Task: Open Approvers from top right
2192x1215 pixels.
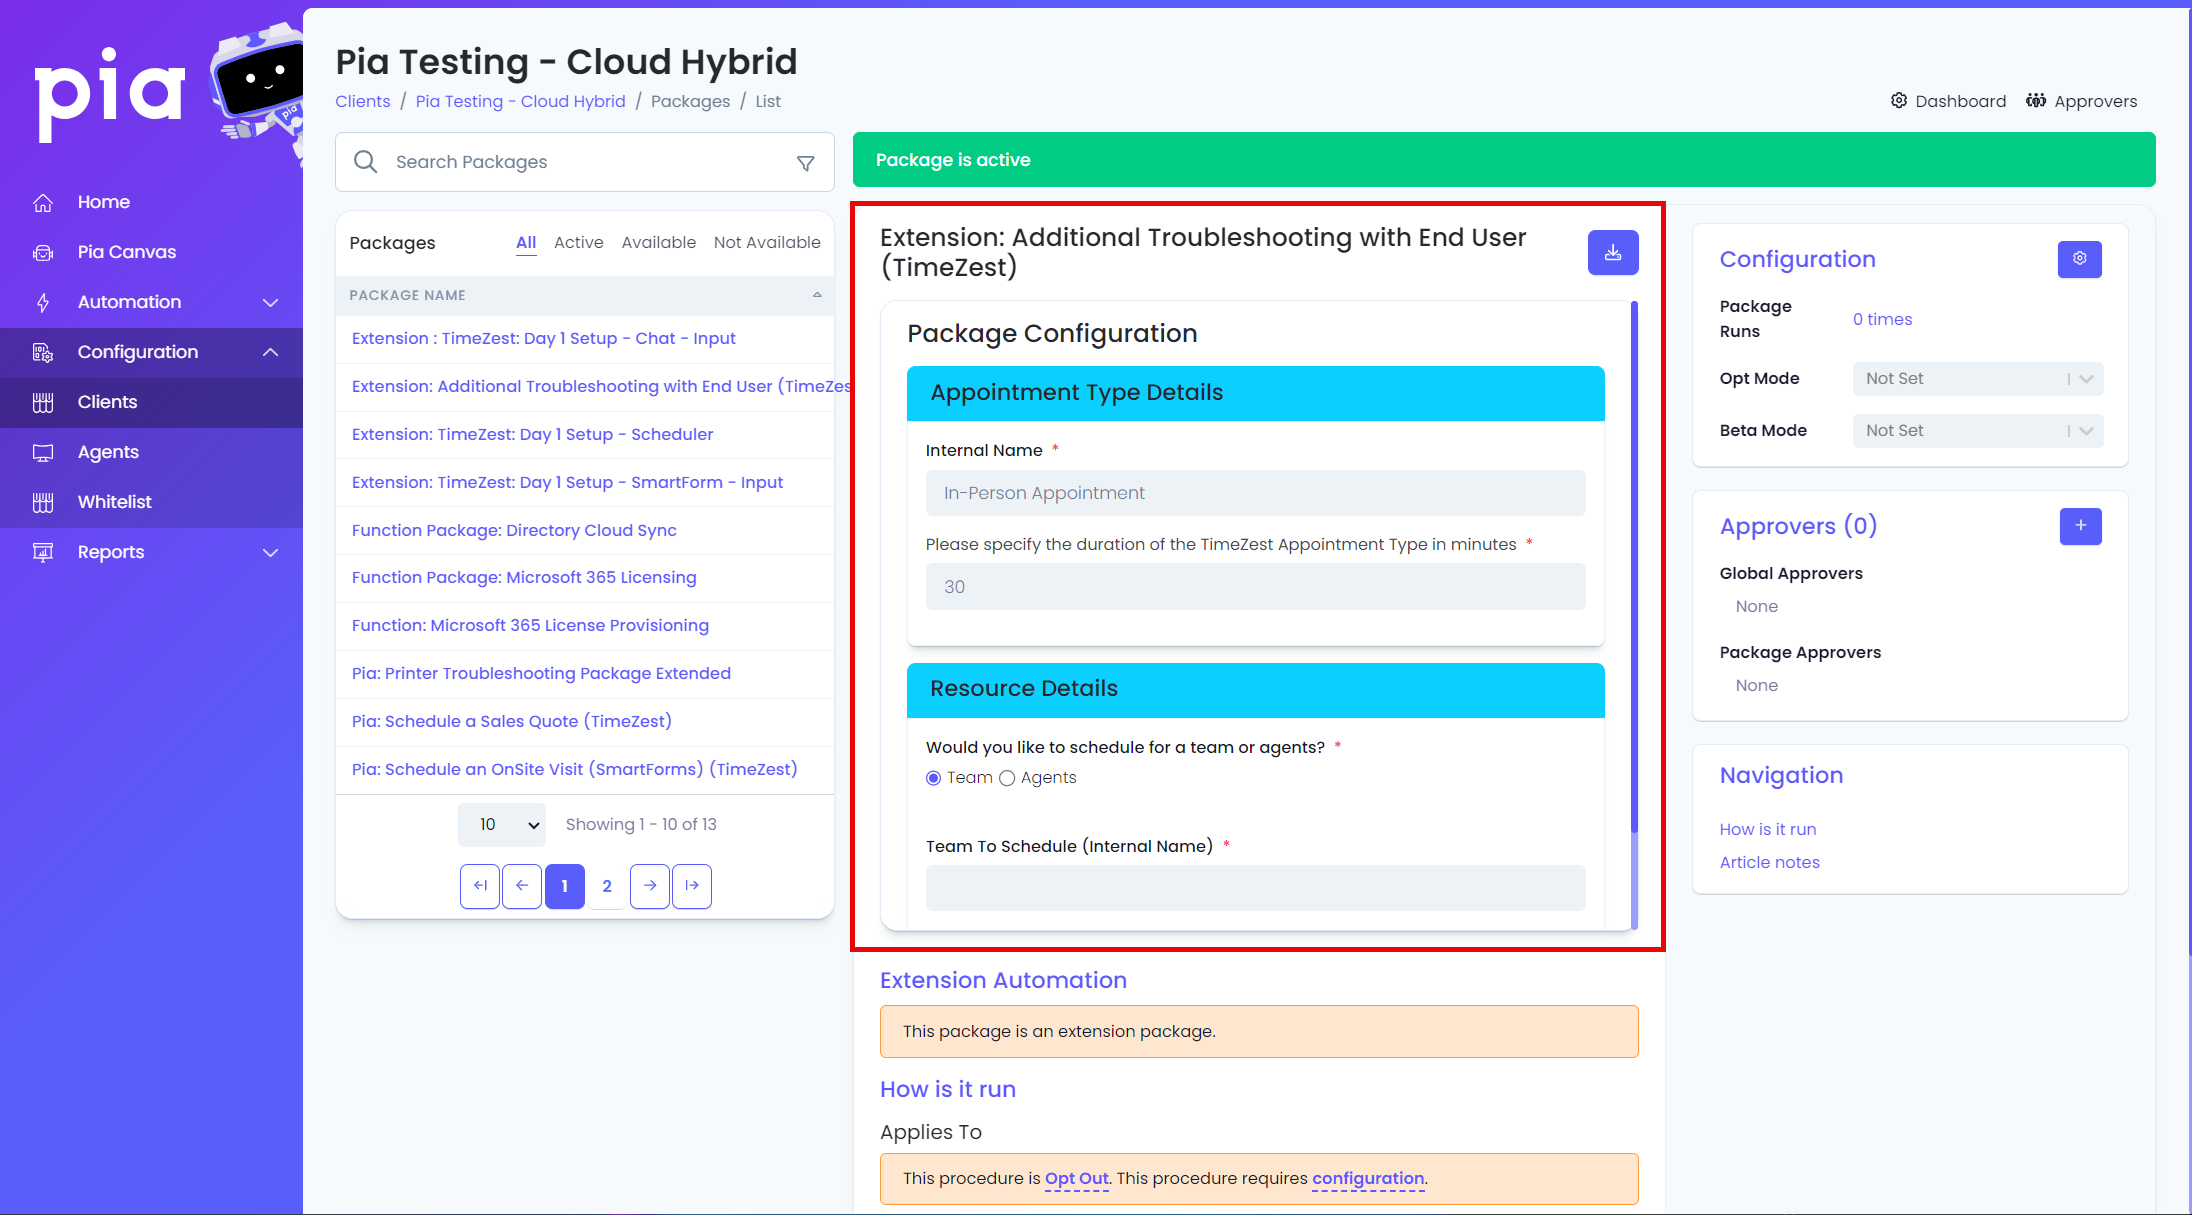Action: pos(2081,101)
